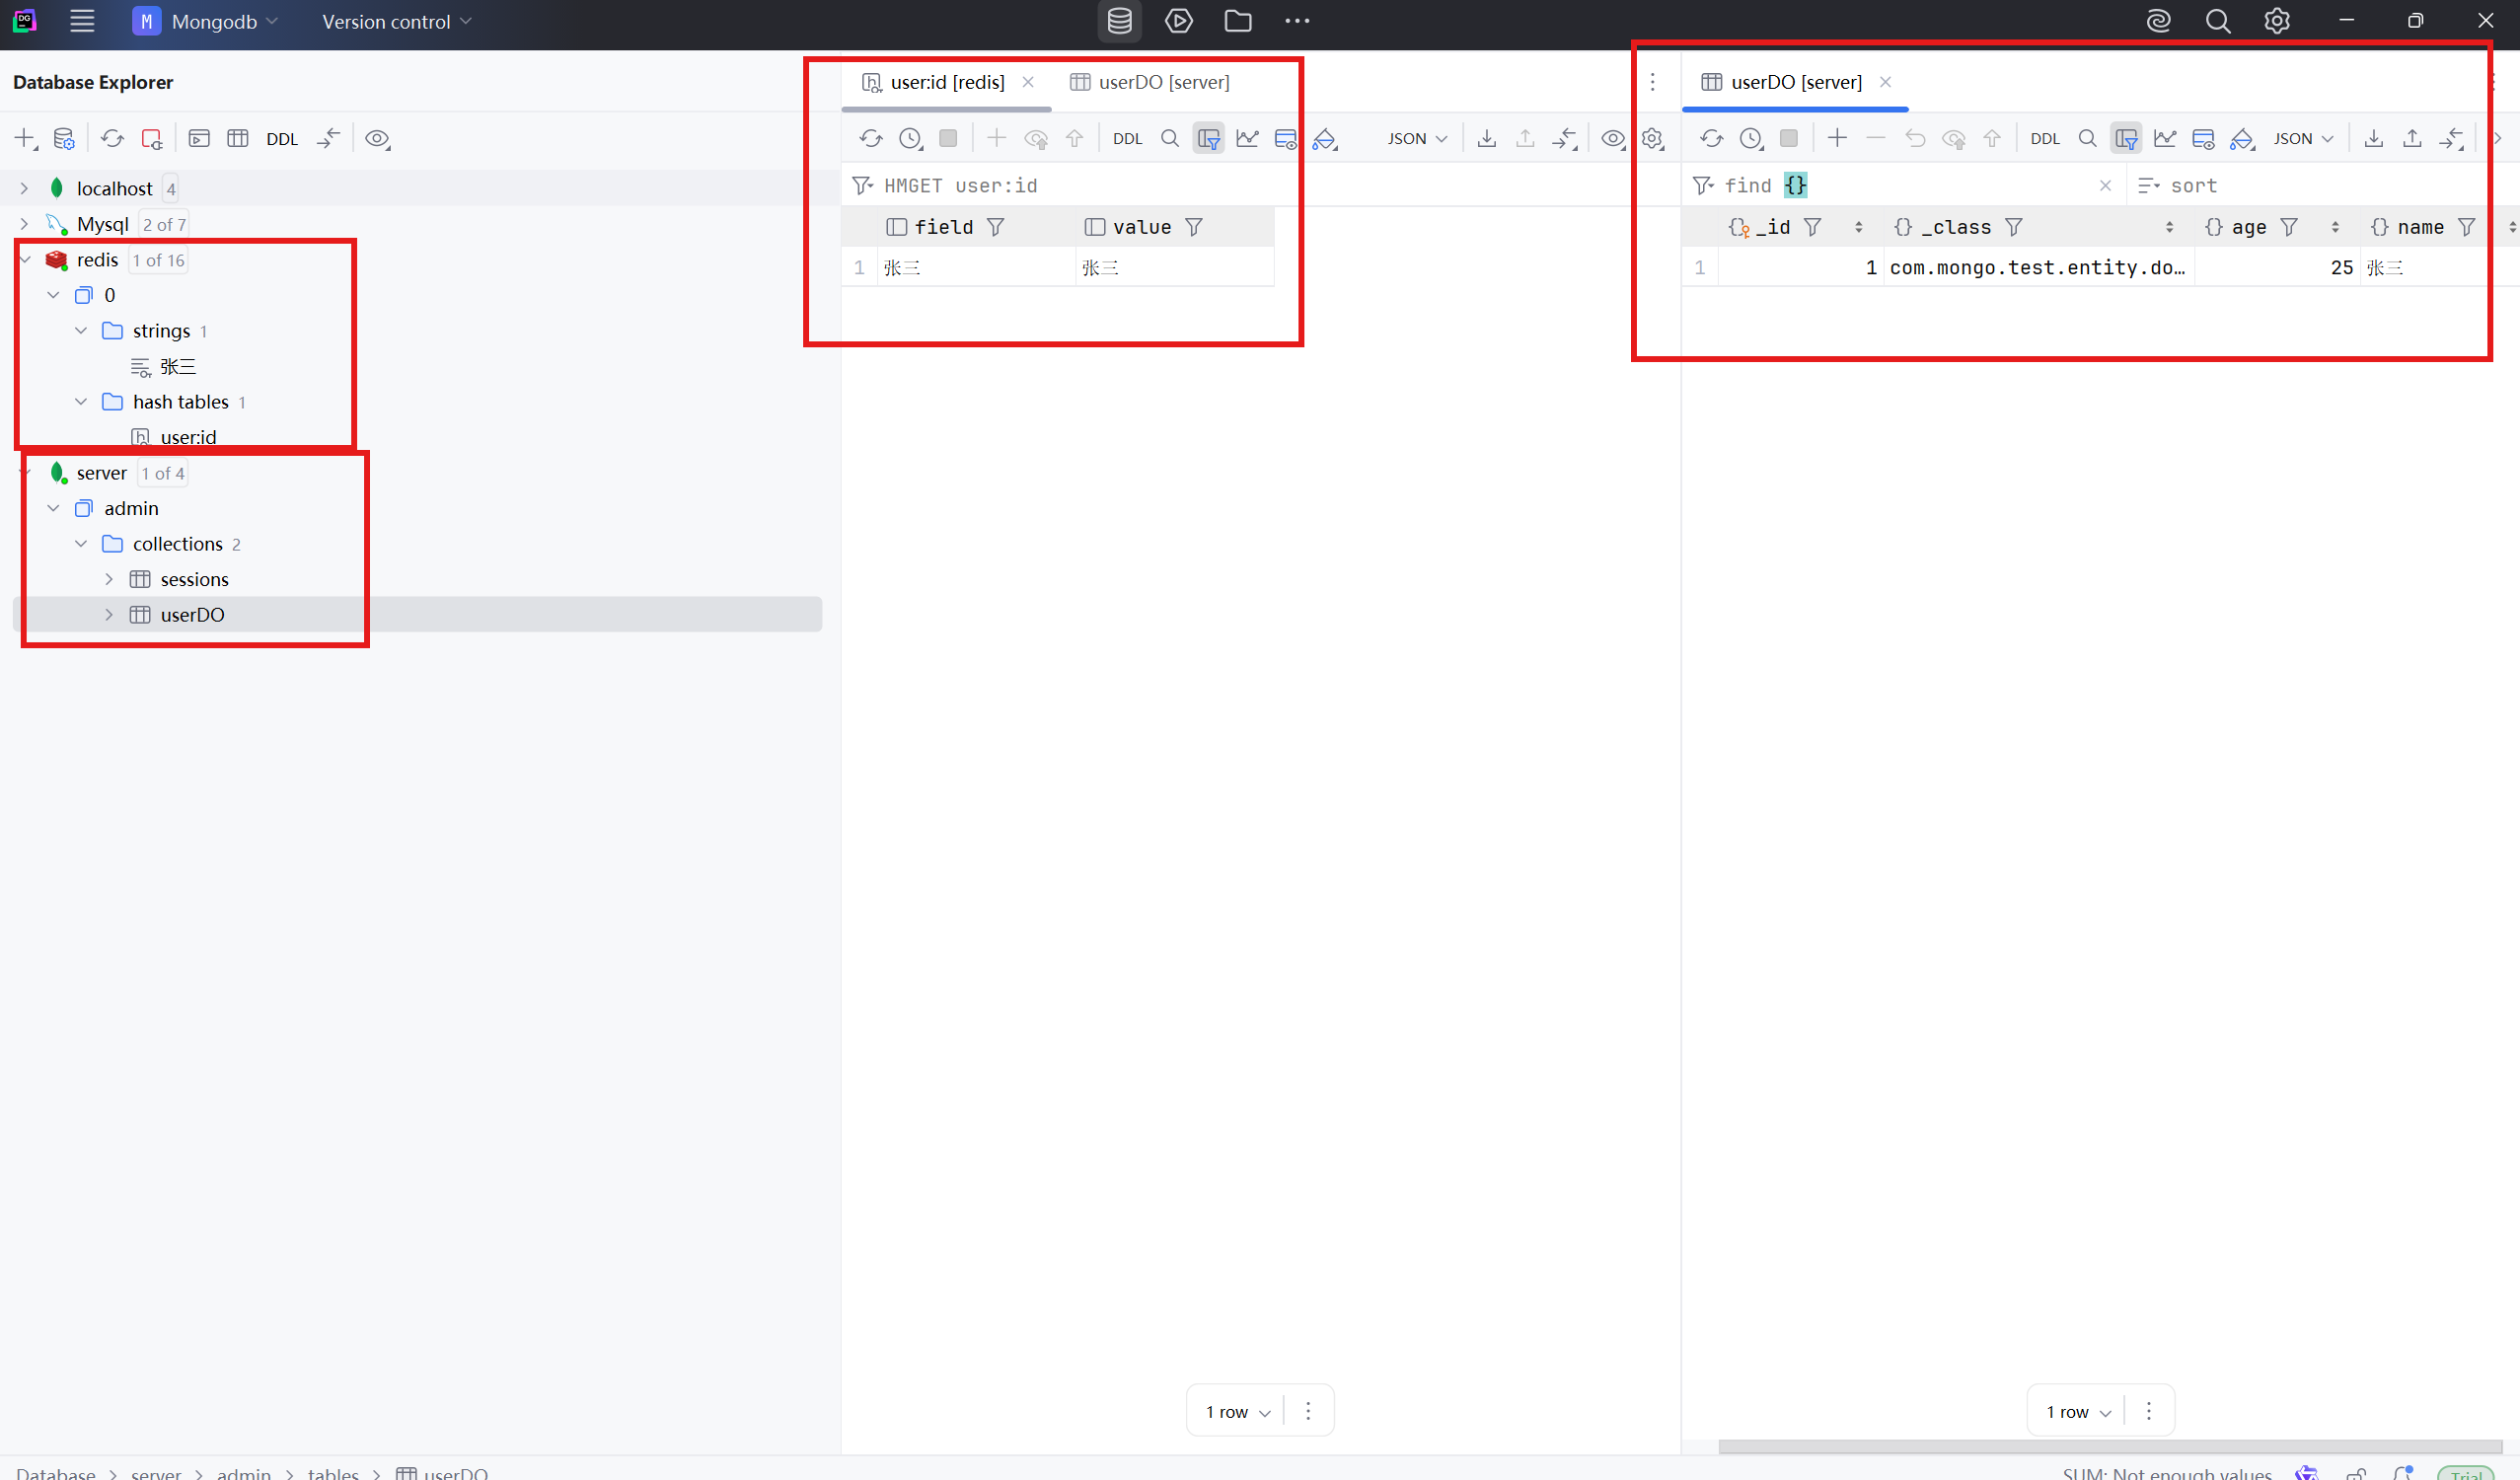Open the main hamburger menu
2520x1480 pixels.
coord(82,21)
